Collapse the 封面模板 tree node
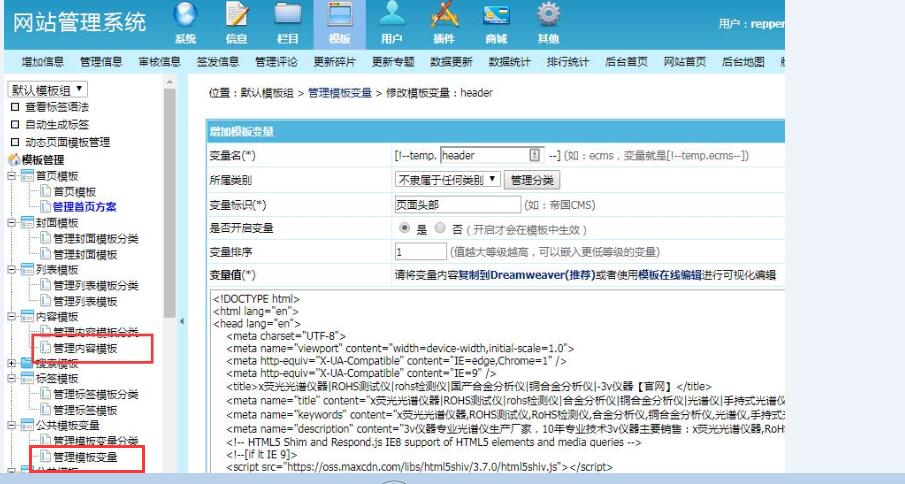Screen dimensions: 905x484 click(x=12, y=223)
